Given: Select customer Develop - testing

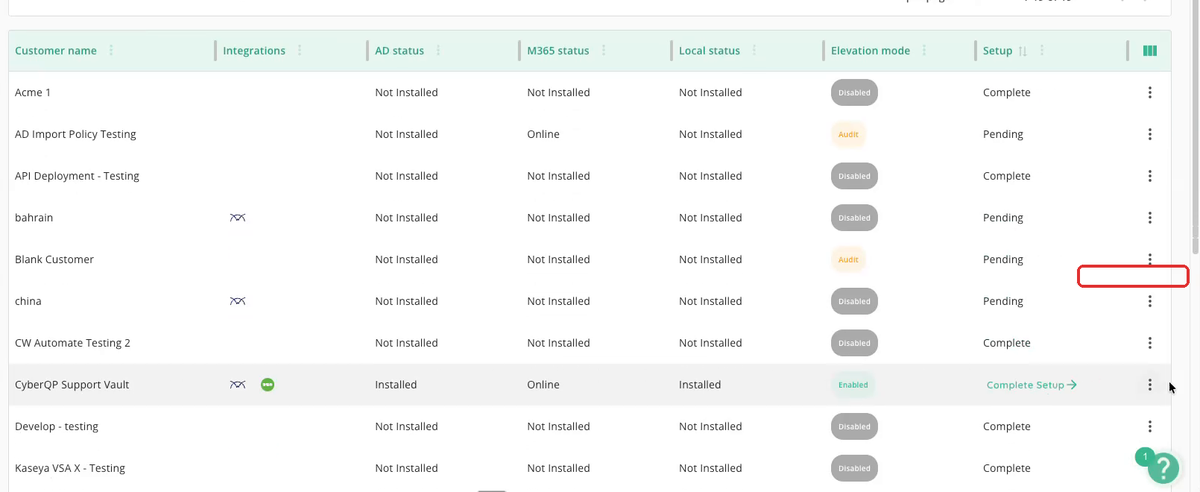Looking at the screenshot, I should 57,426.
